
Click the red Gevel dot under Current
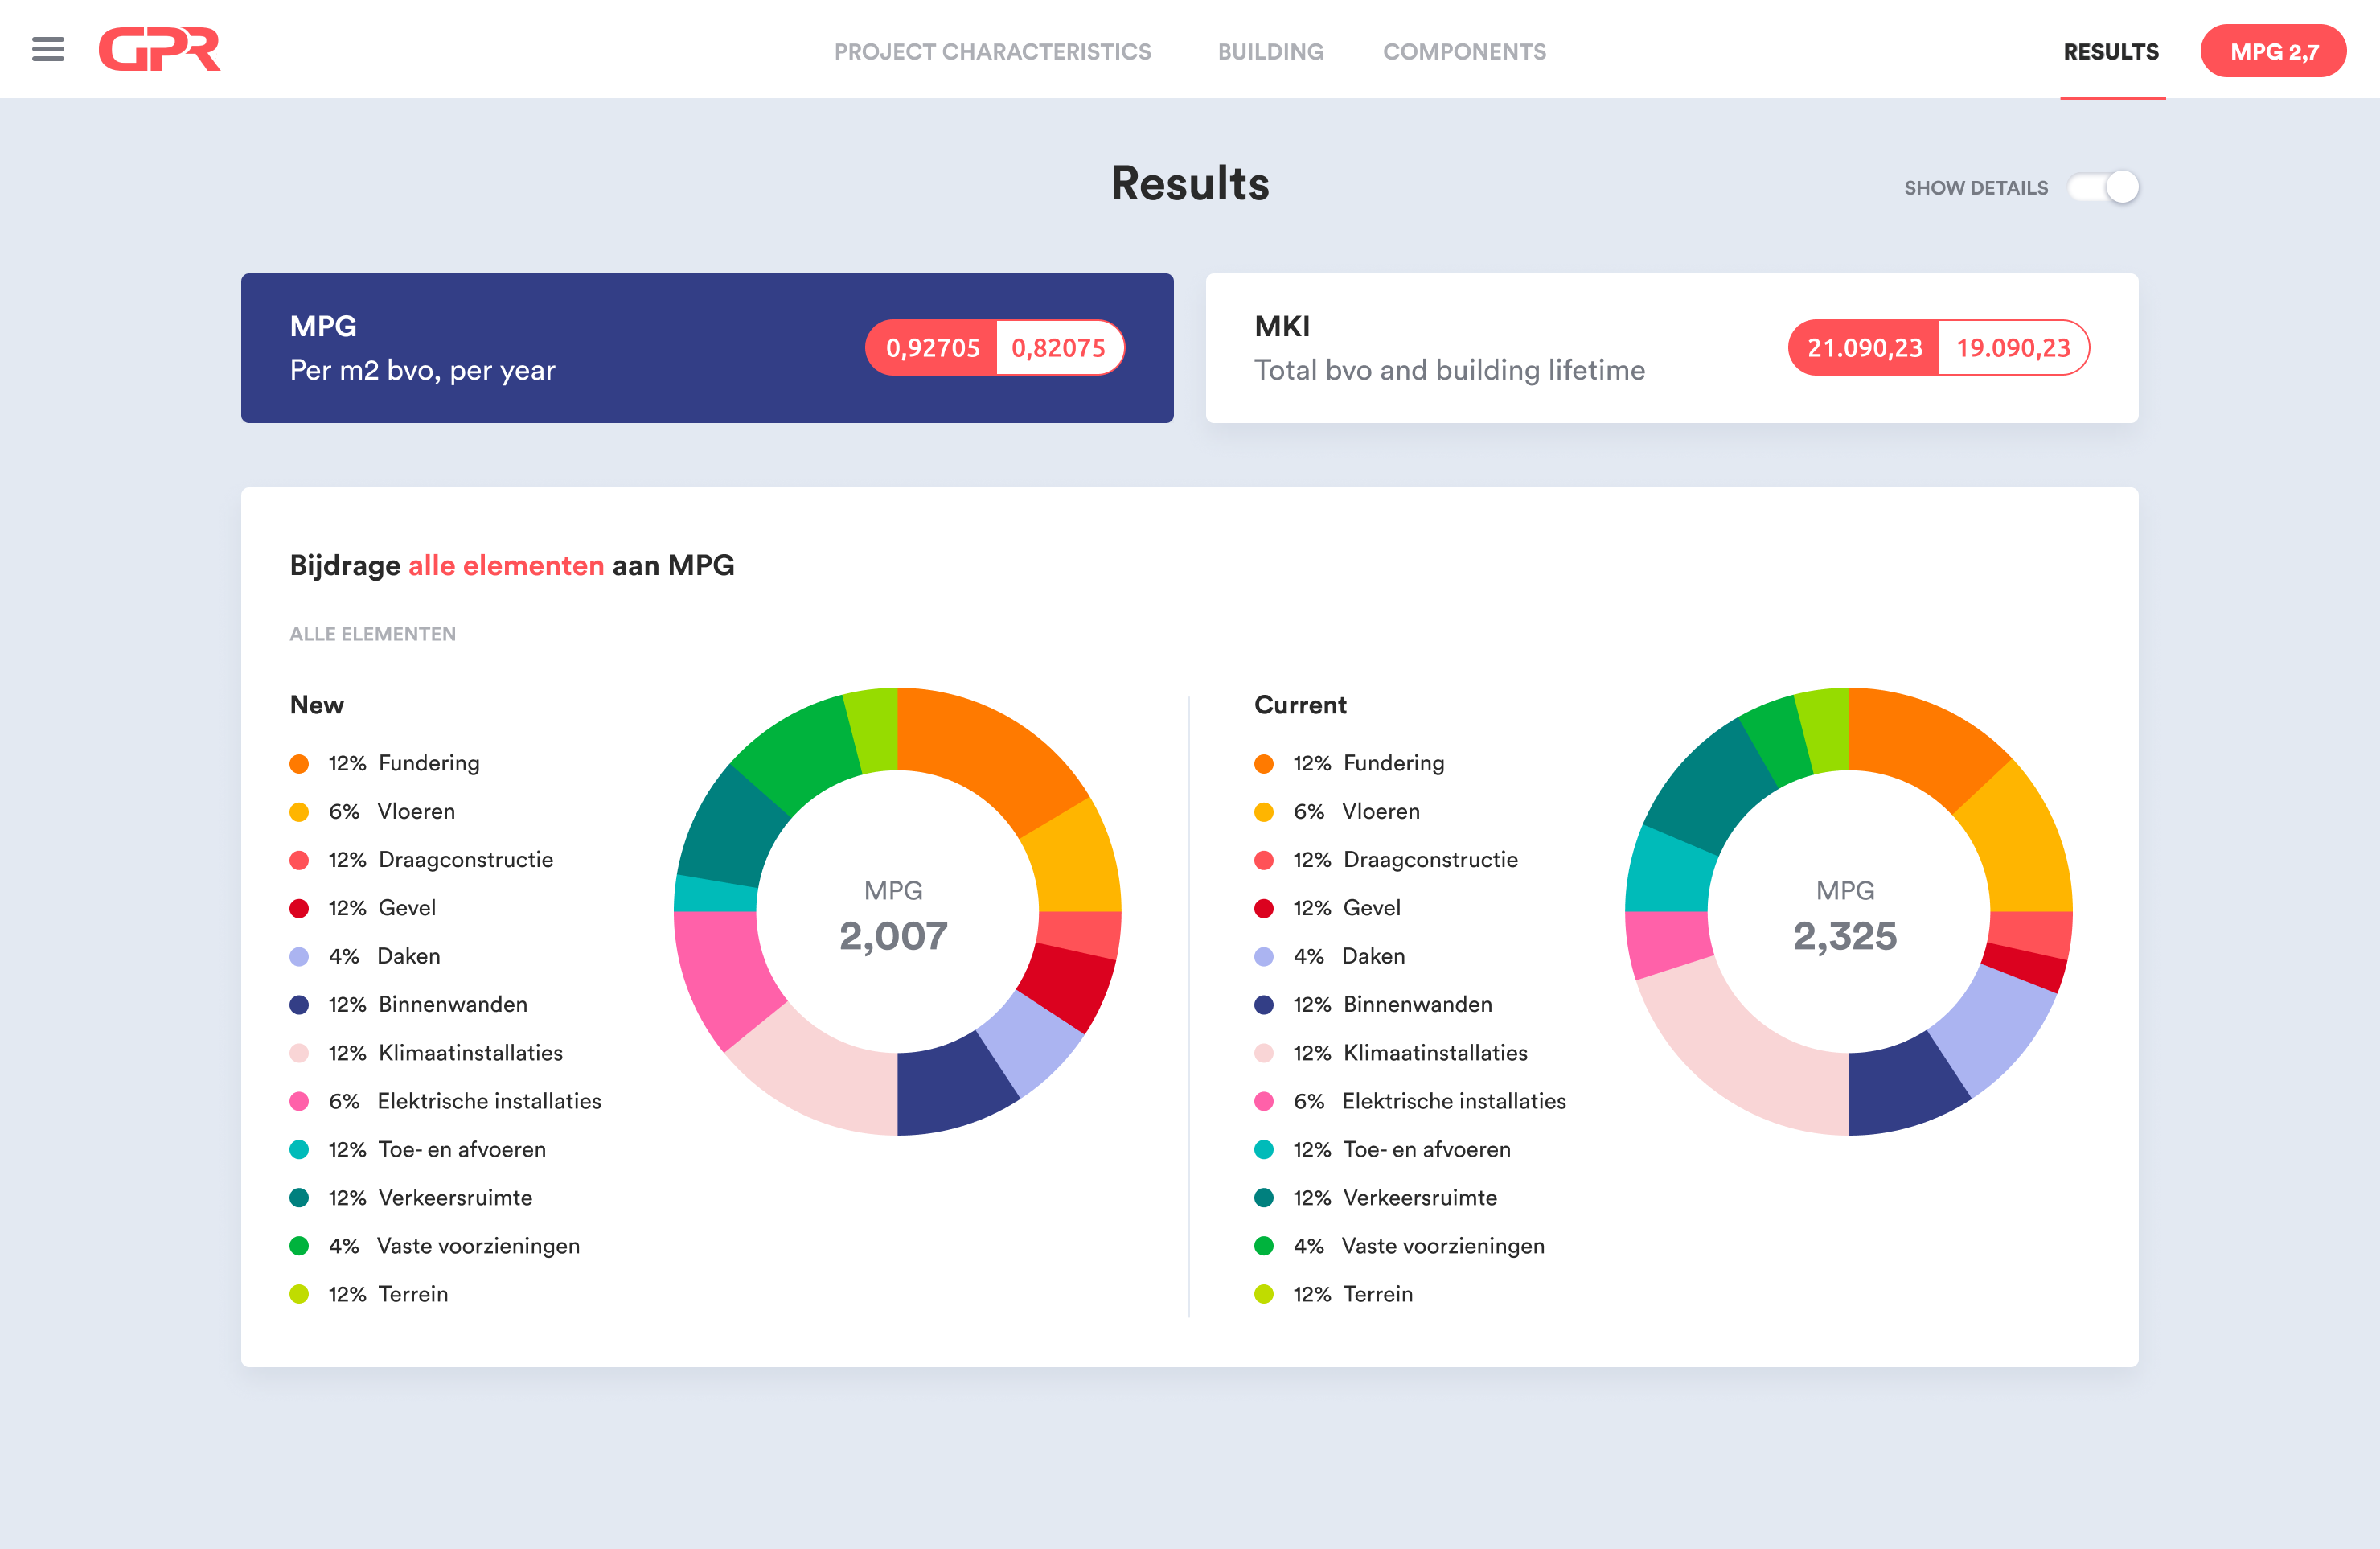(x=1264, y=909)
